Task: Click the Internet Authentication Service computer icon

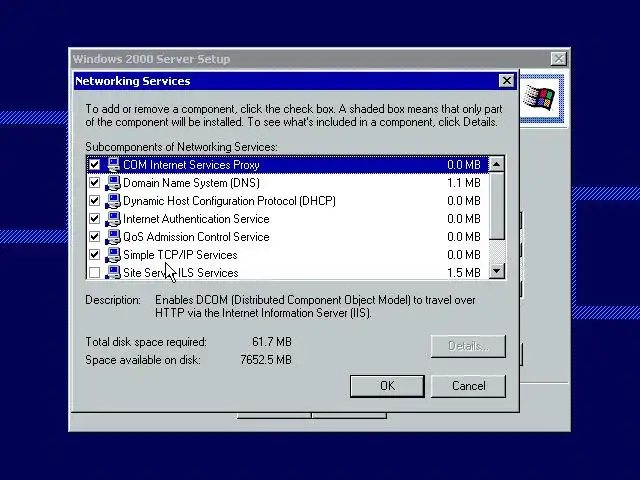Action: pyautogui.click(x=113, y=219)
